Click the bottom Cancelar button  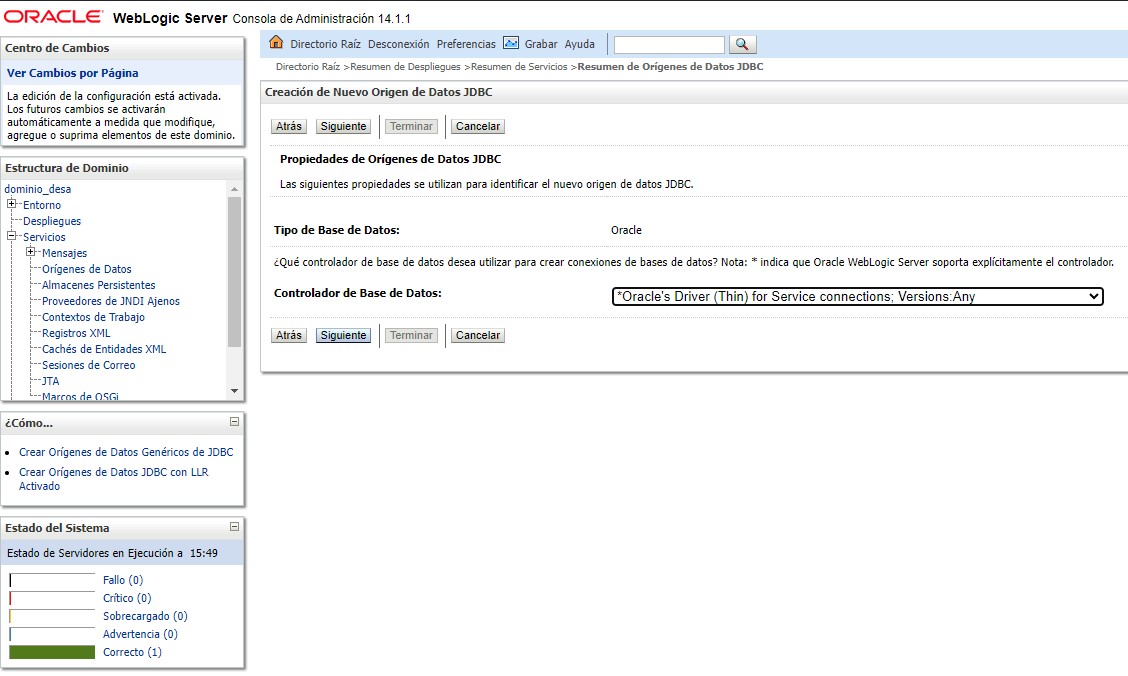pyautogui.click(x=478, y=336)
